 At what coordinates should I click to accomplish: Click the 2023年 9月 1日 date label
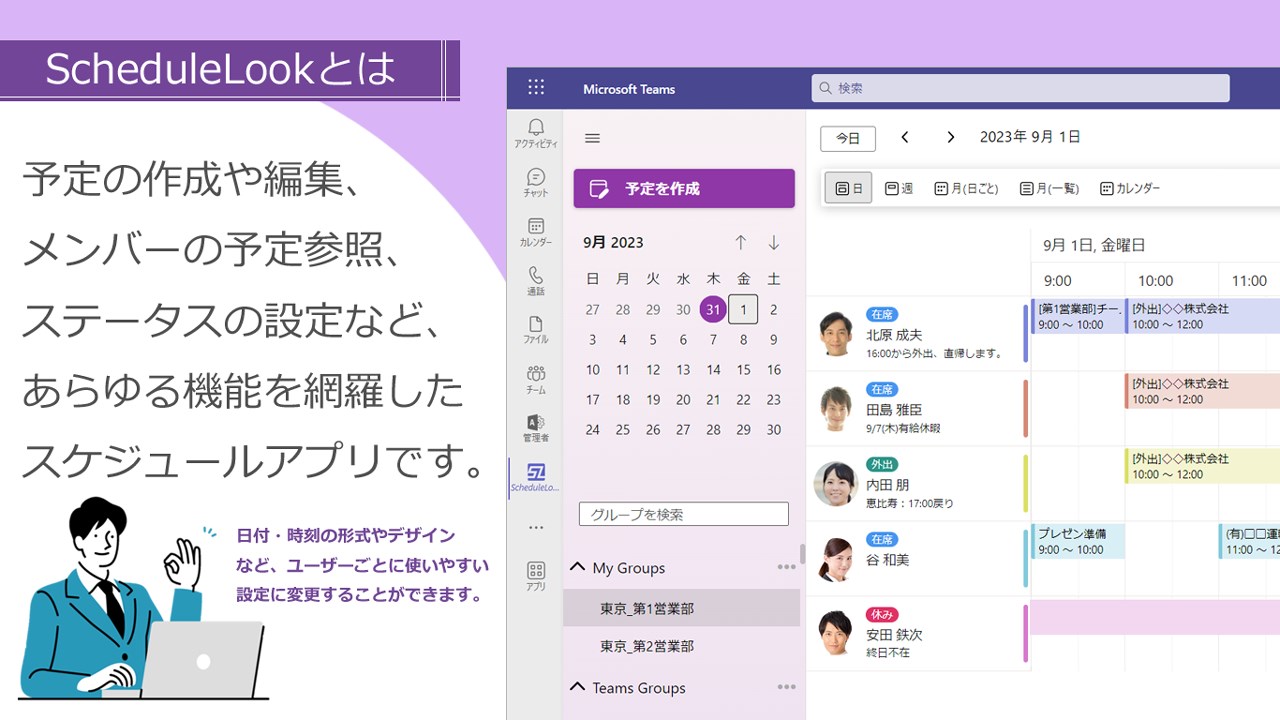(1030, 137)
